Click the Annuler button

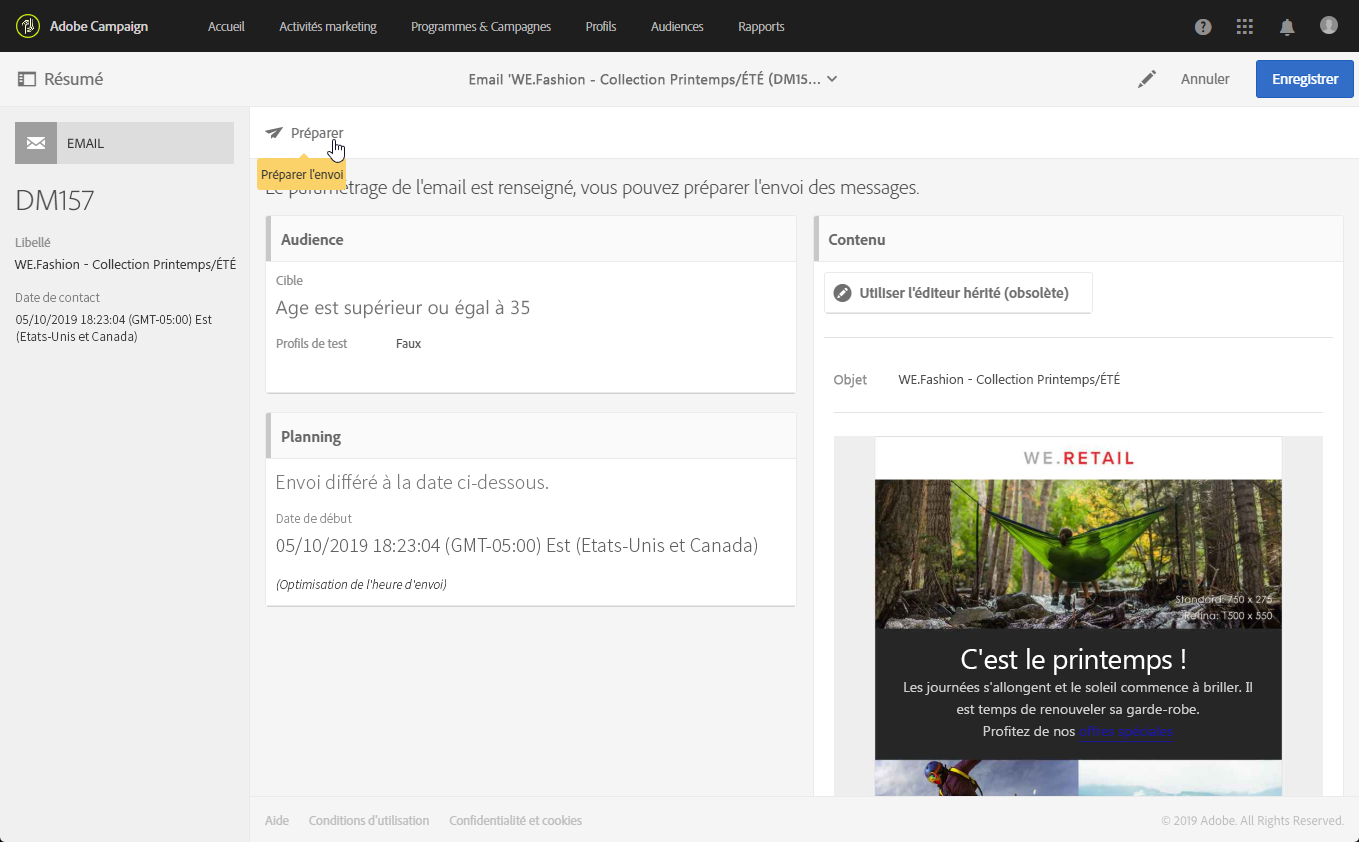(1205, 79)
